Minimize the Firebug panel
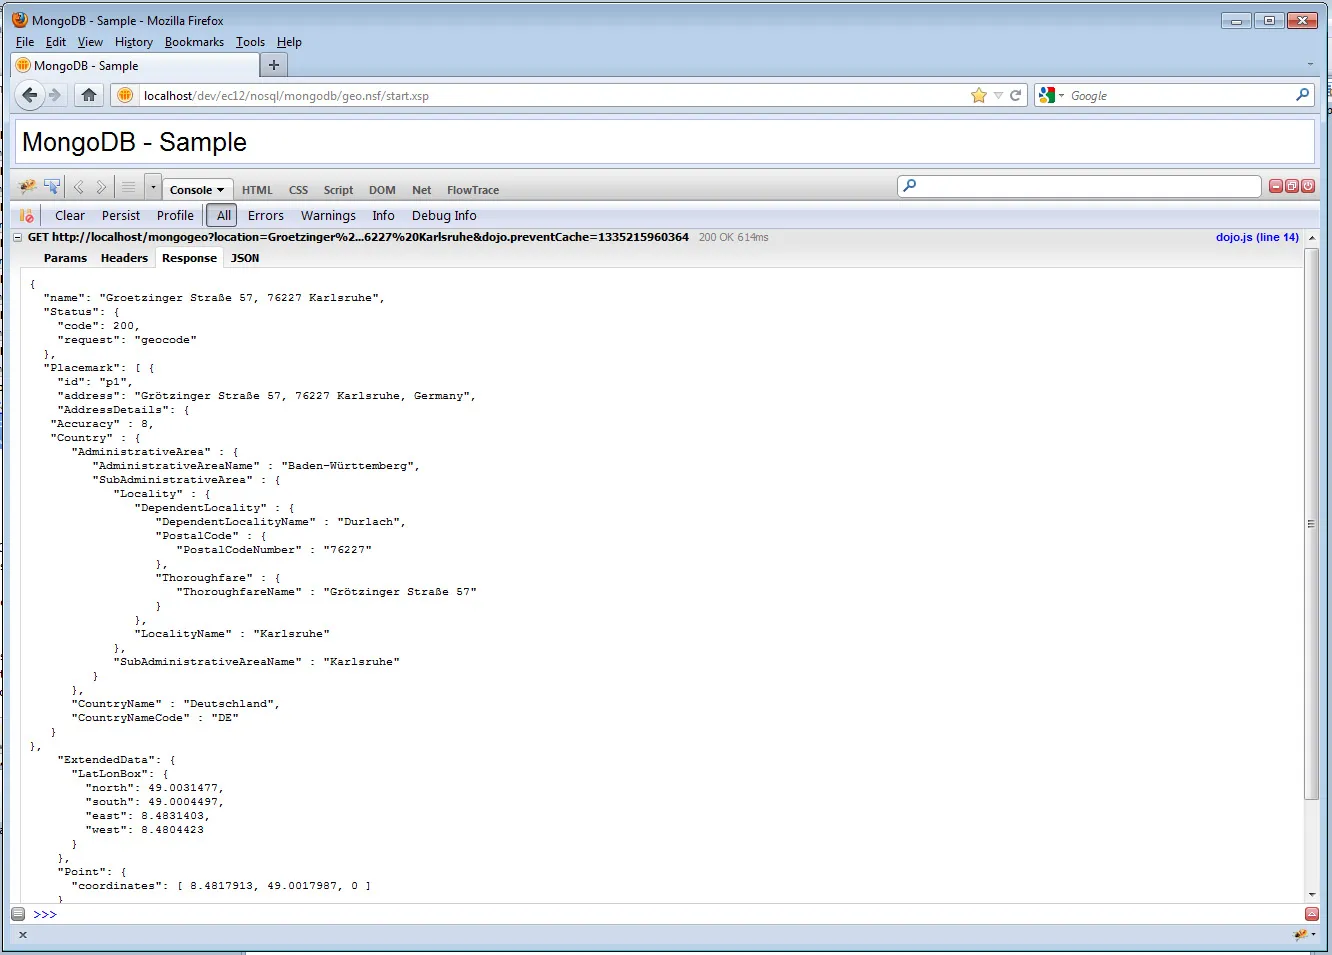The height and width of the screenshot is (955, 1332). (x=1276, y=186)
